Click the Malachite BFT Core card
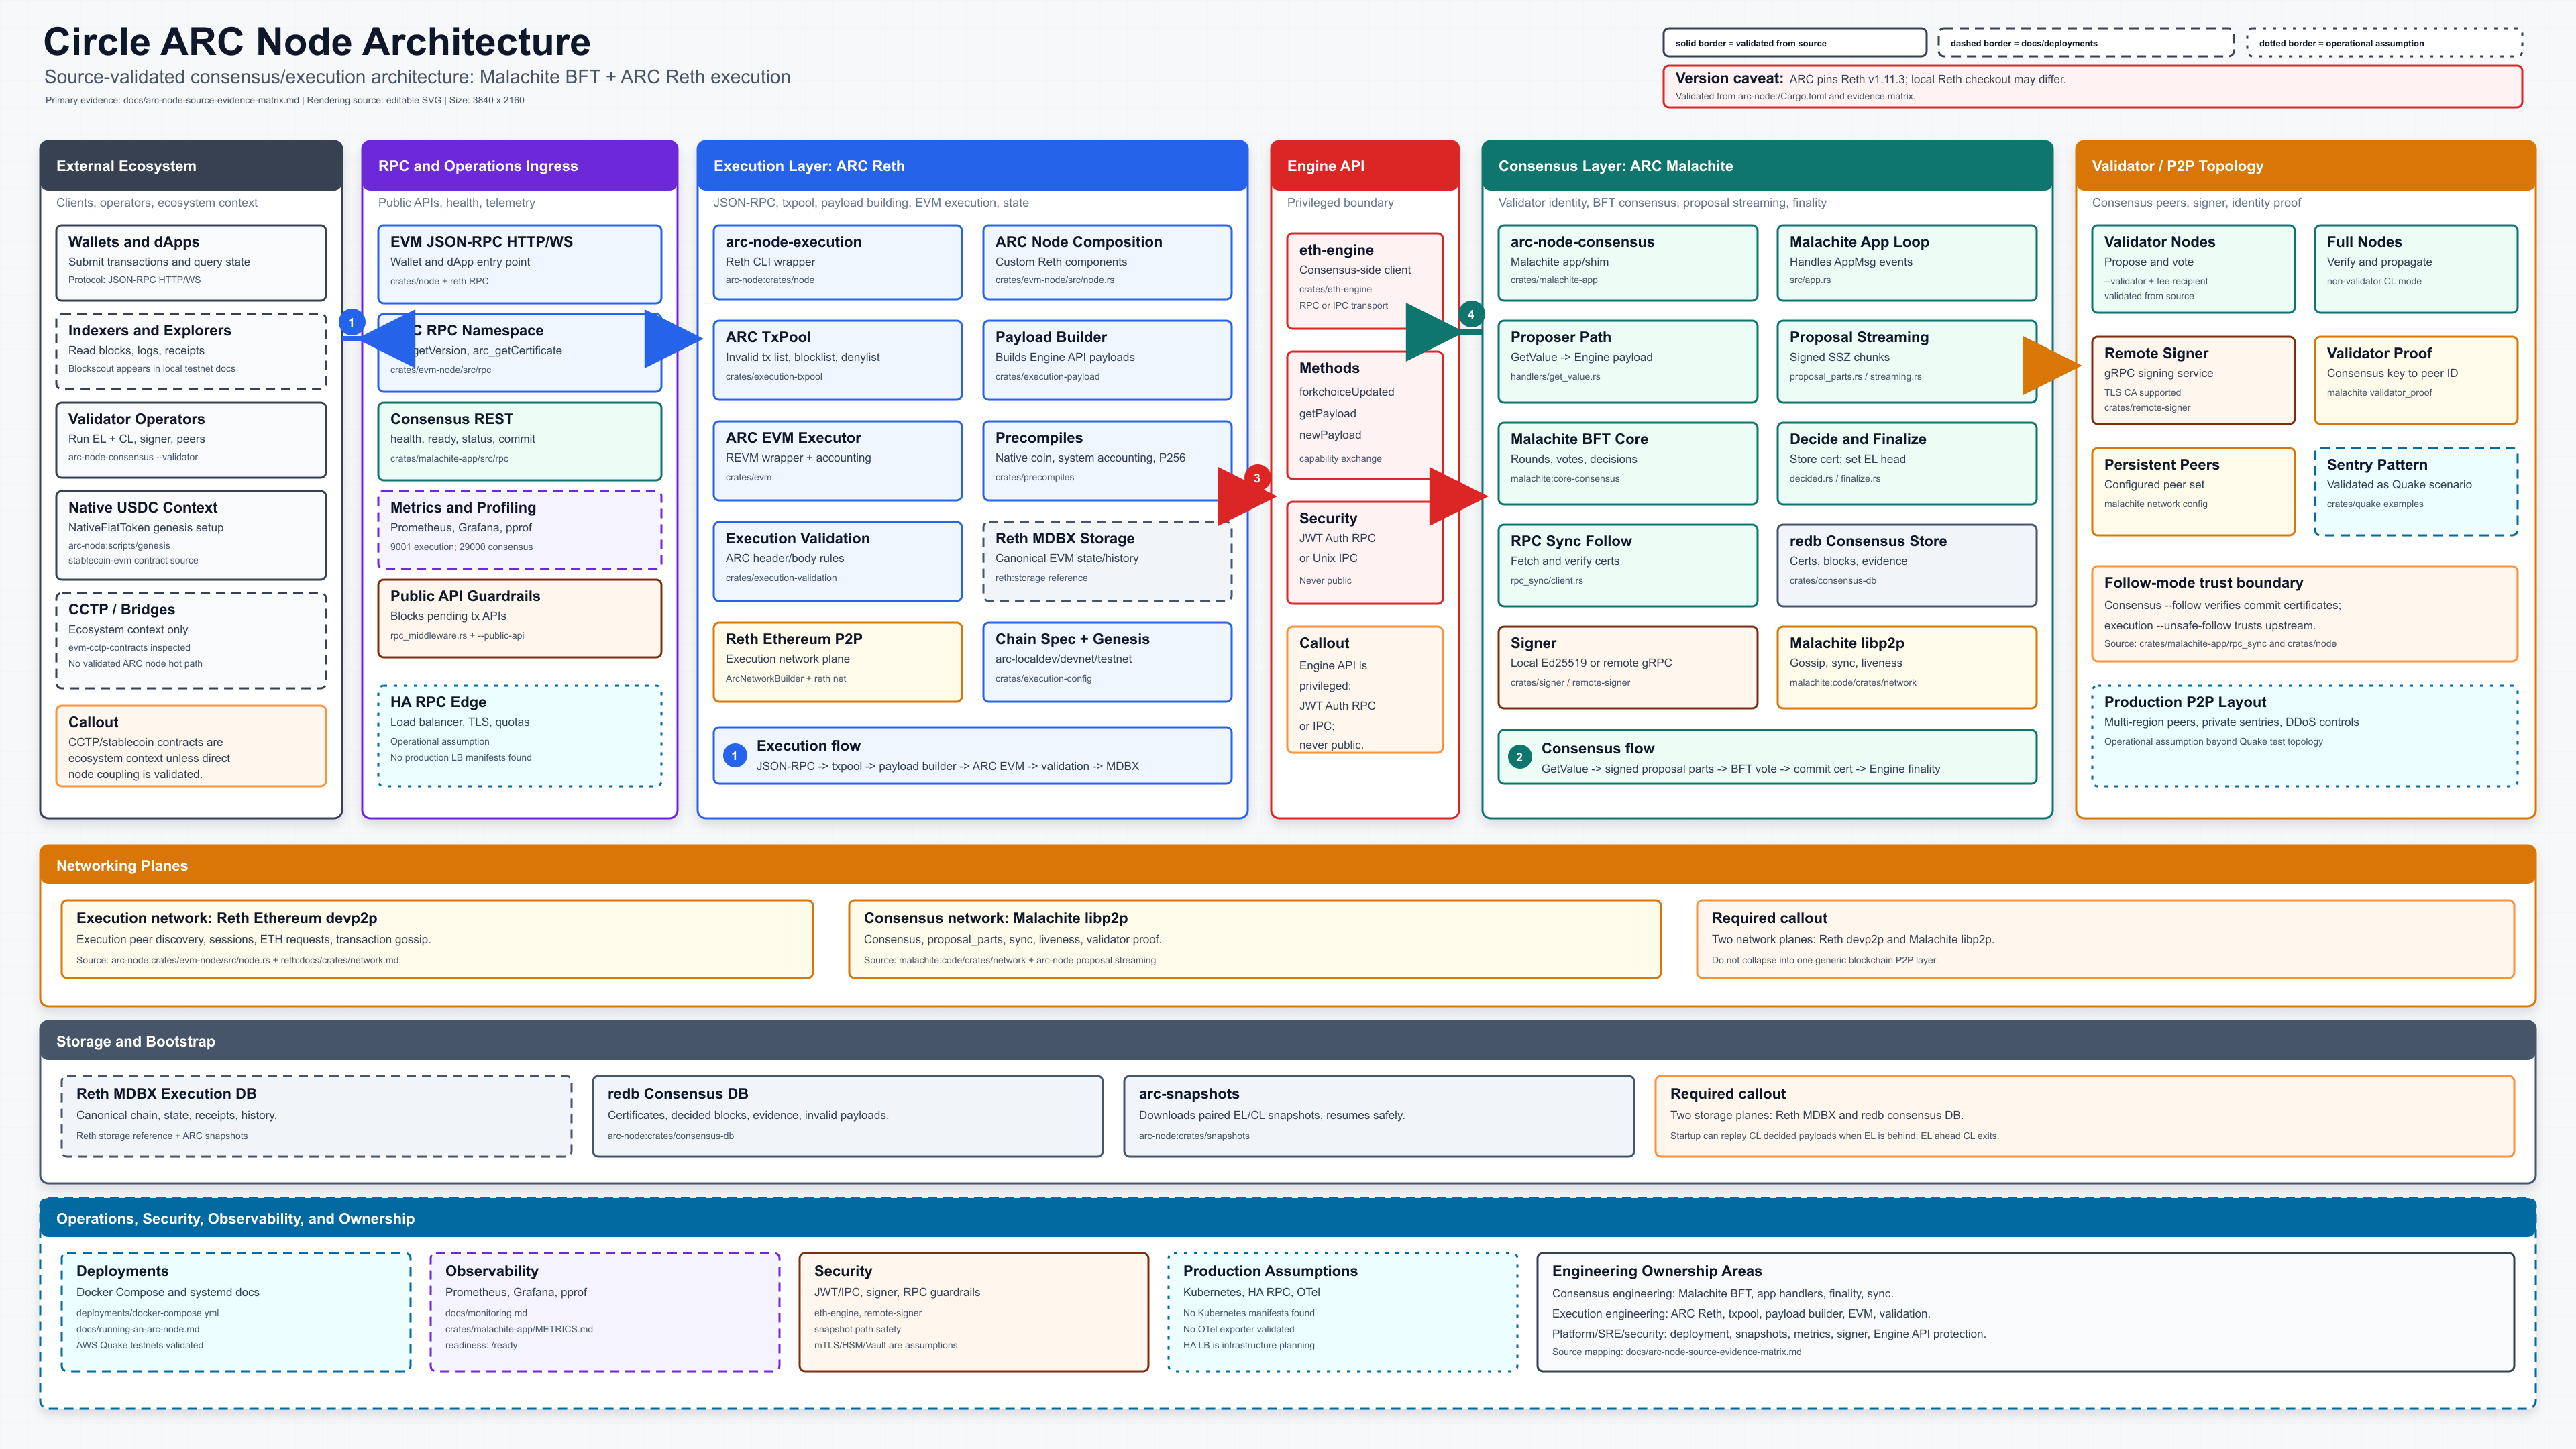 pos(1627,463)
